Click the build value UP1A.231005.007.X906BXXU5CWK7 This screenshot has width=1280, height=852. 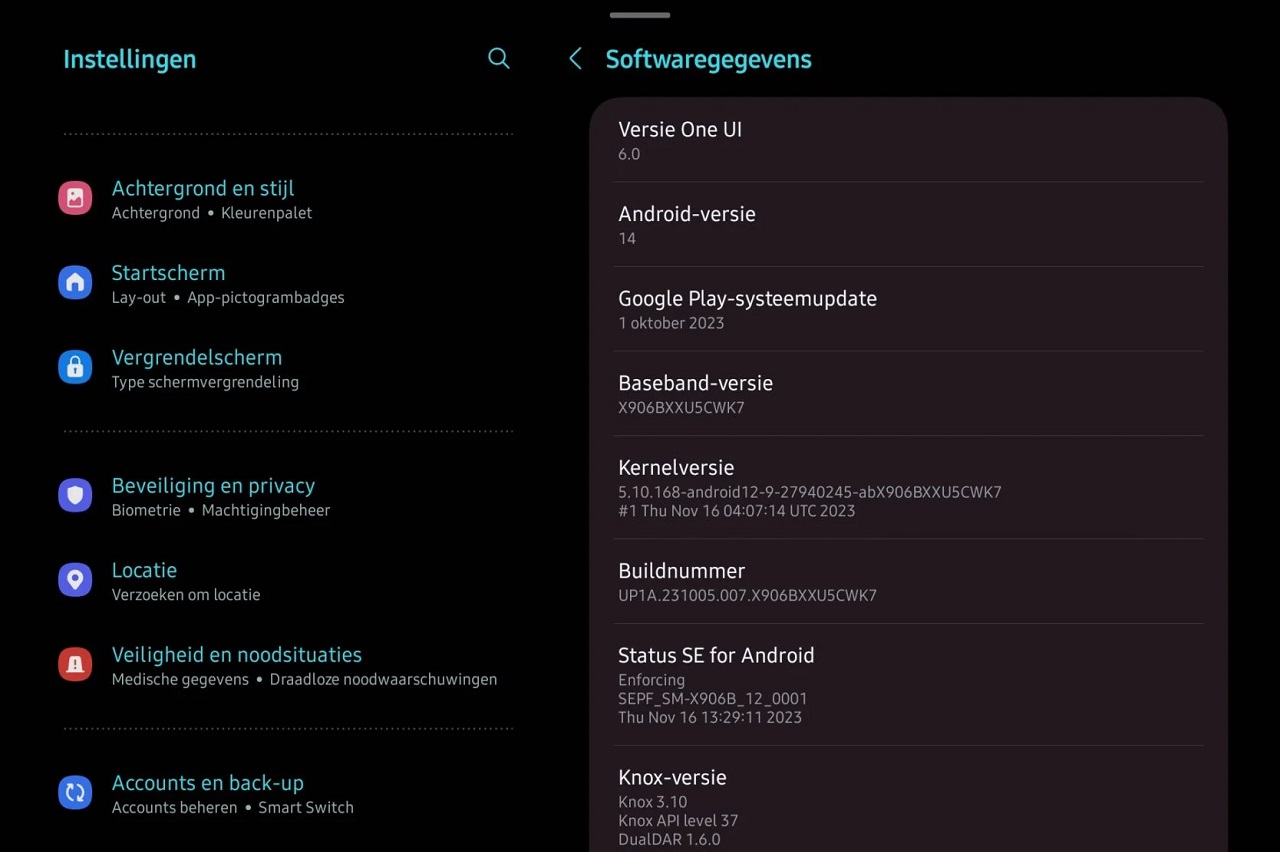(747, 595)
